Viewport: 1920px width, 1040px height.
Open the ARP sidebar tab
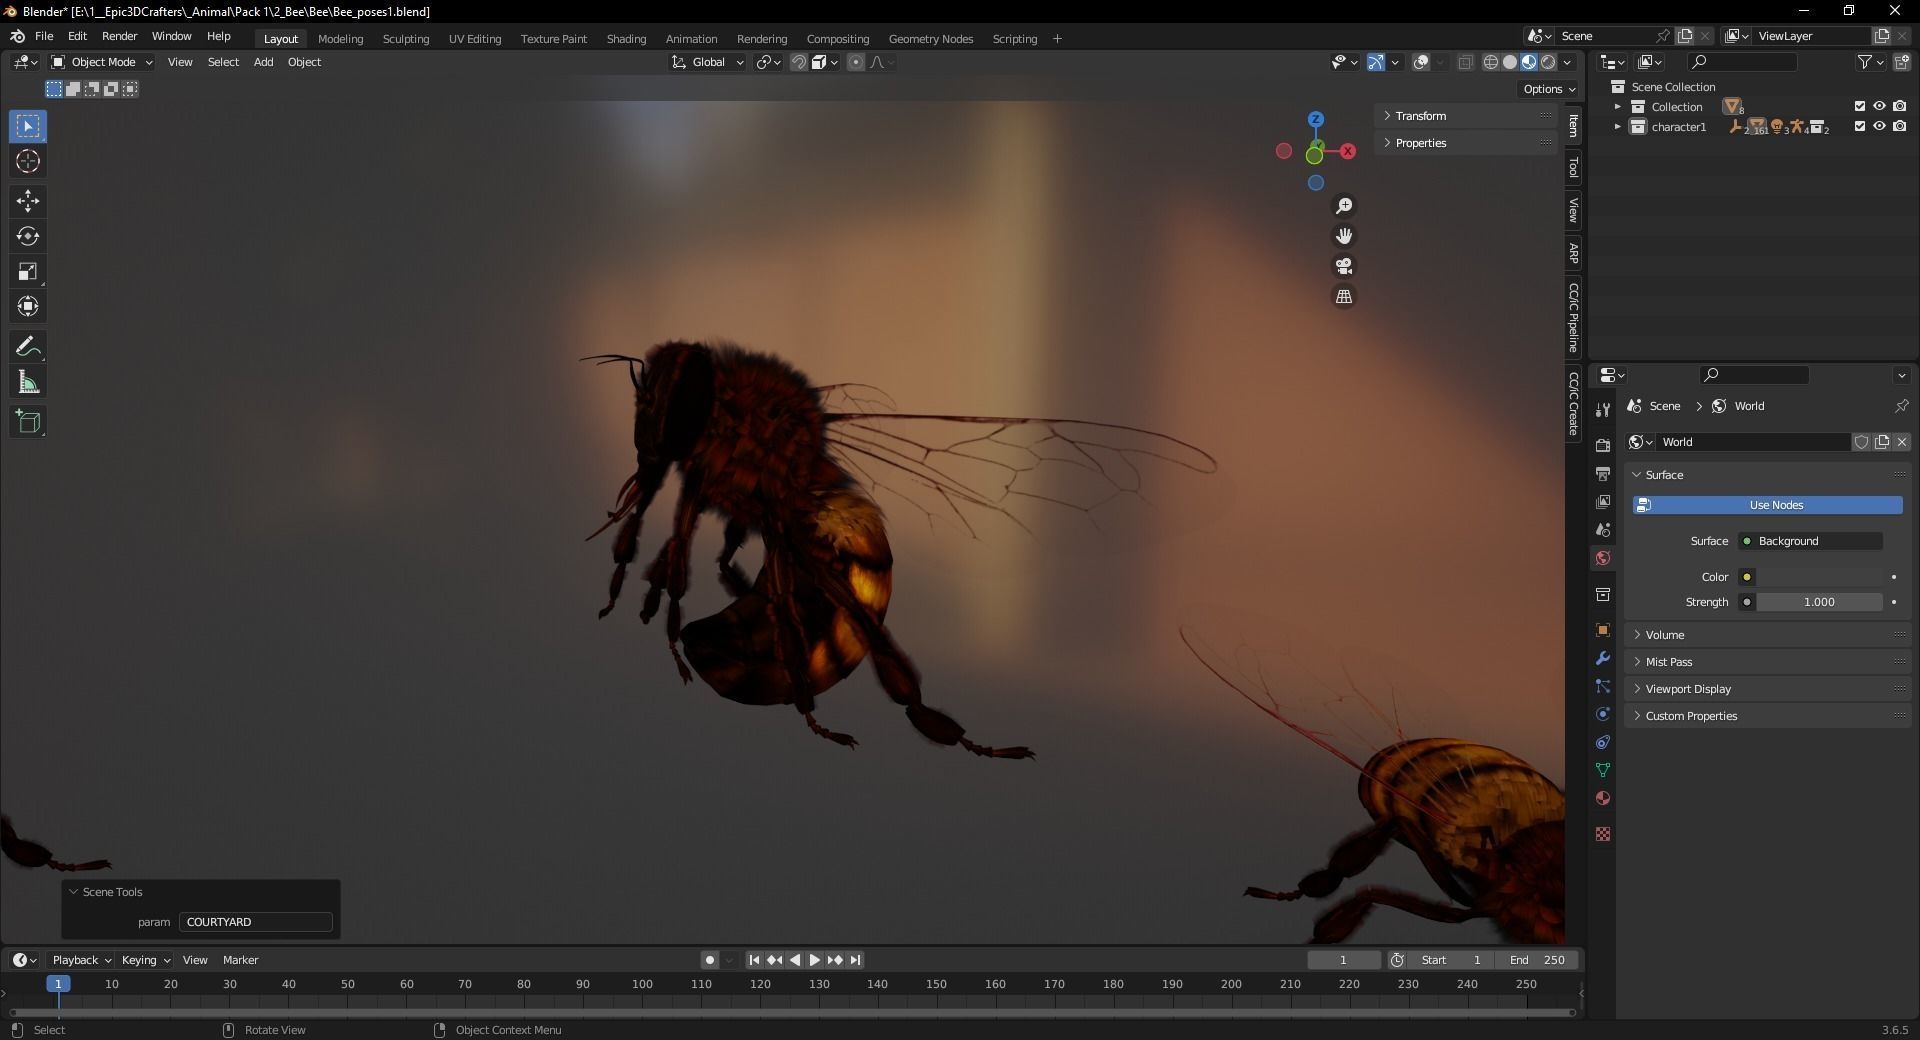[x=1574, y=254]
